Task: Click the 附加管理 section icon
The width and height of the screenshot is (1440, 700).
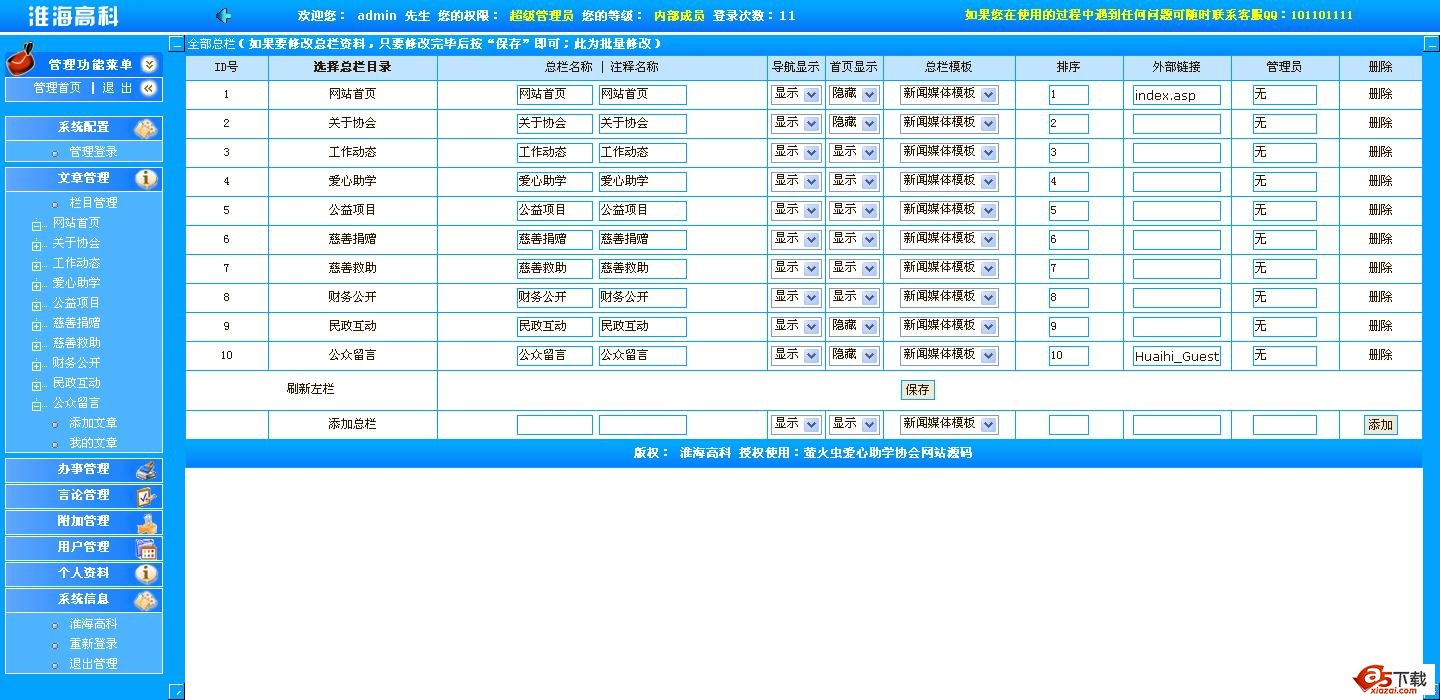Action: click(x=146, y=522)
